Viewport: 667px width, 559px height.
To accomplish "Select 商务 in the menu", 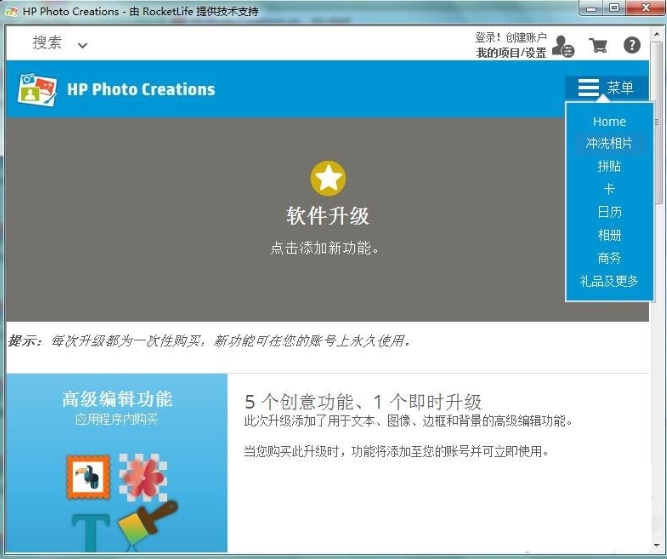I will click(609, 258).
